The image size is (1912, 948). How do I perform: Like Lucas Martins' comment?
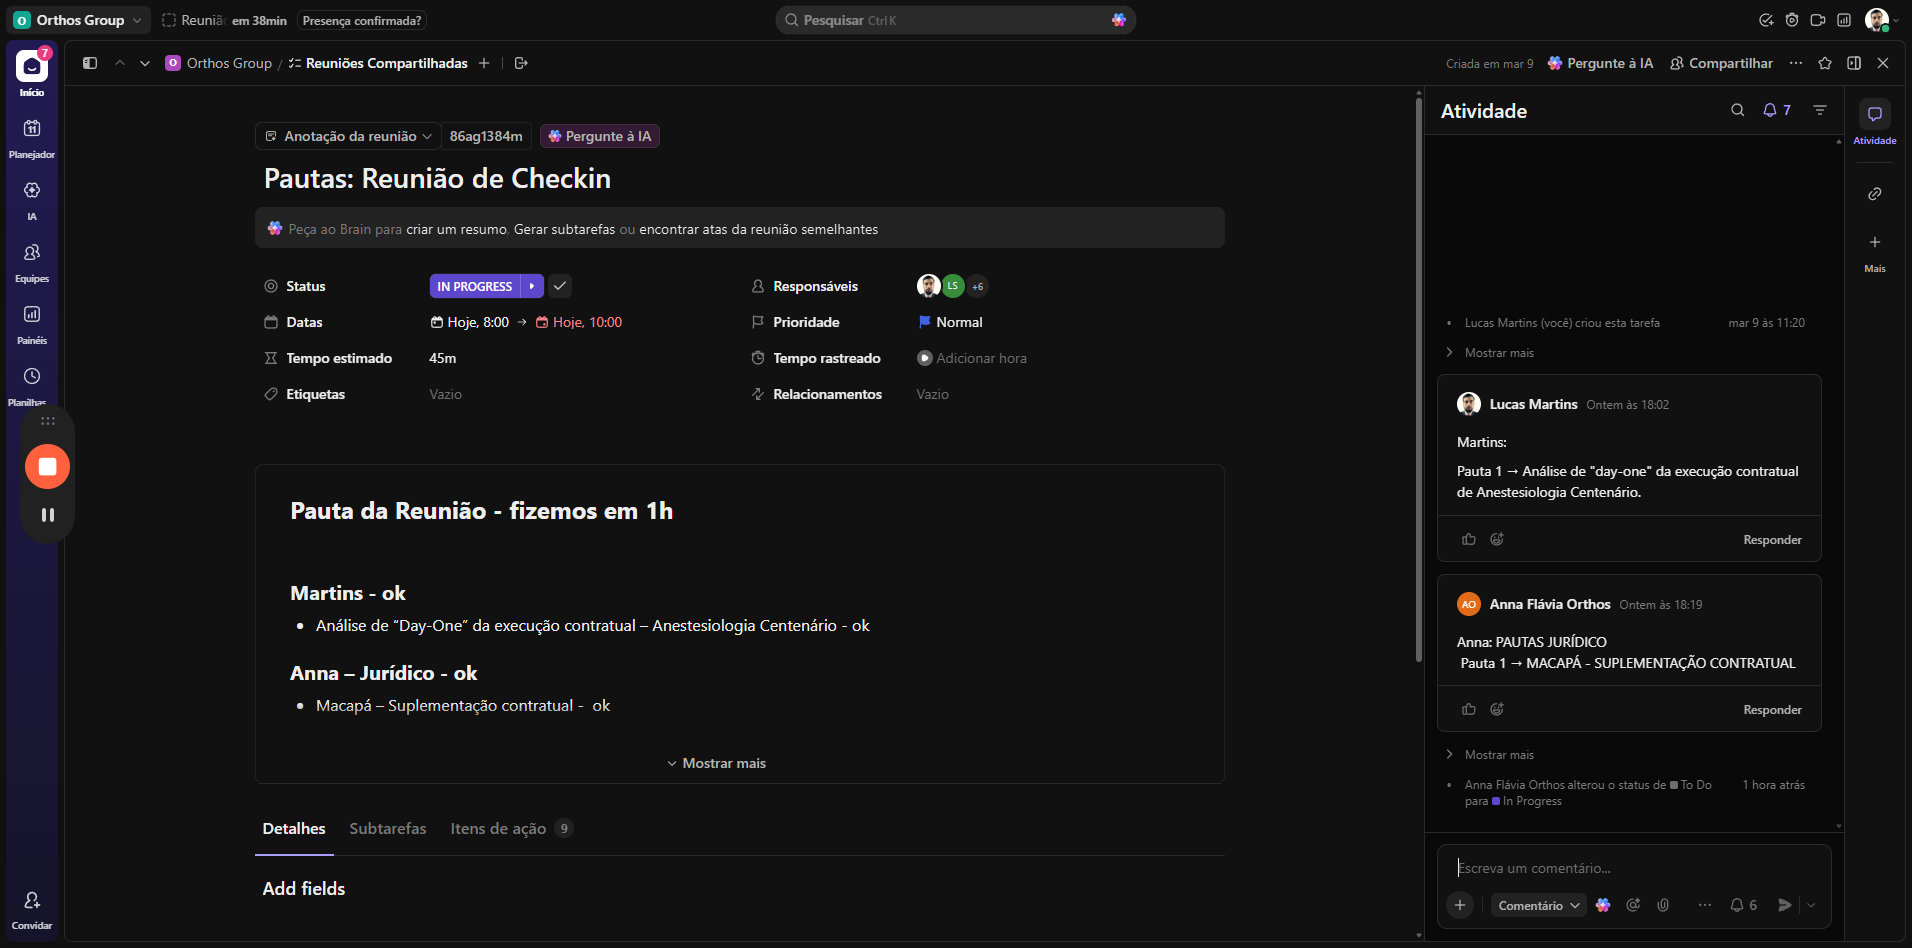(1469, 540)
